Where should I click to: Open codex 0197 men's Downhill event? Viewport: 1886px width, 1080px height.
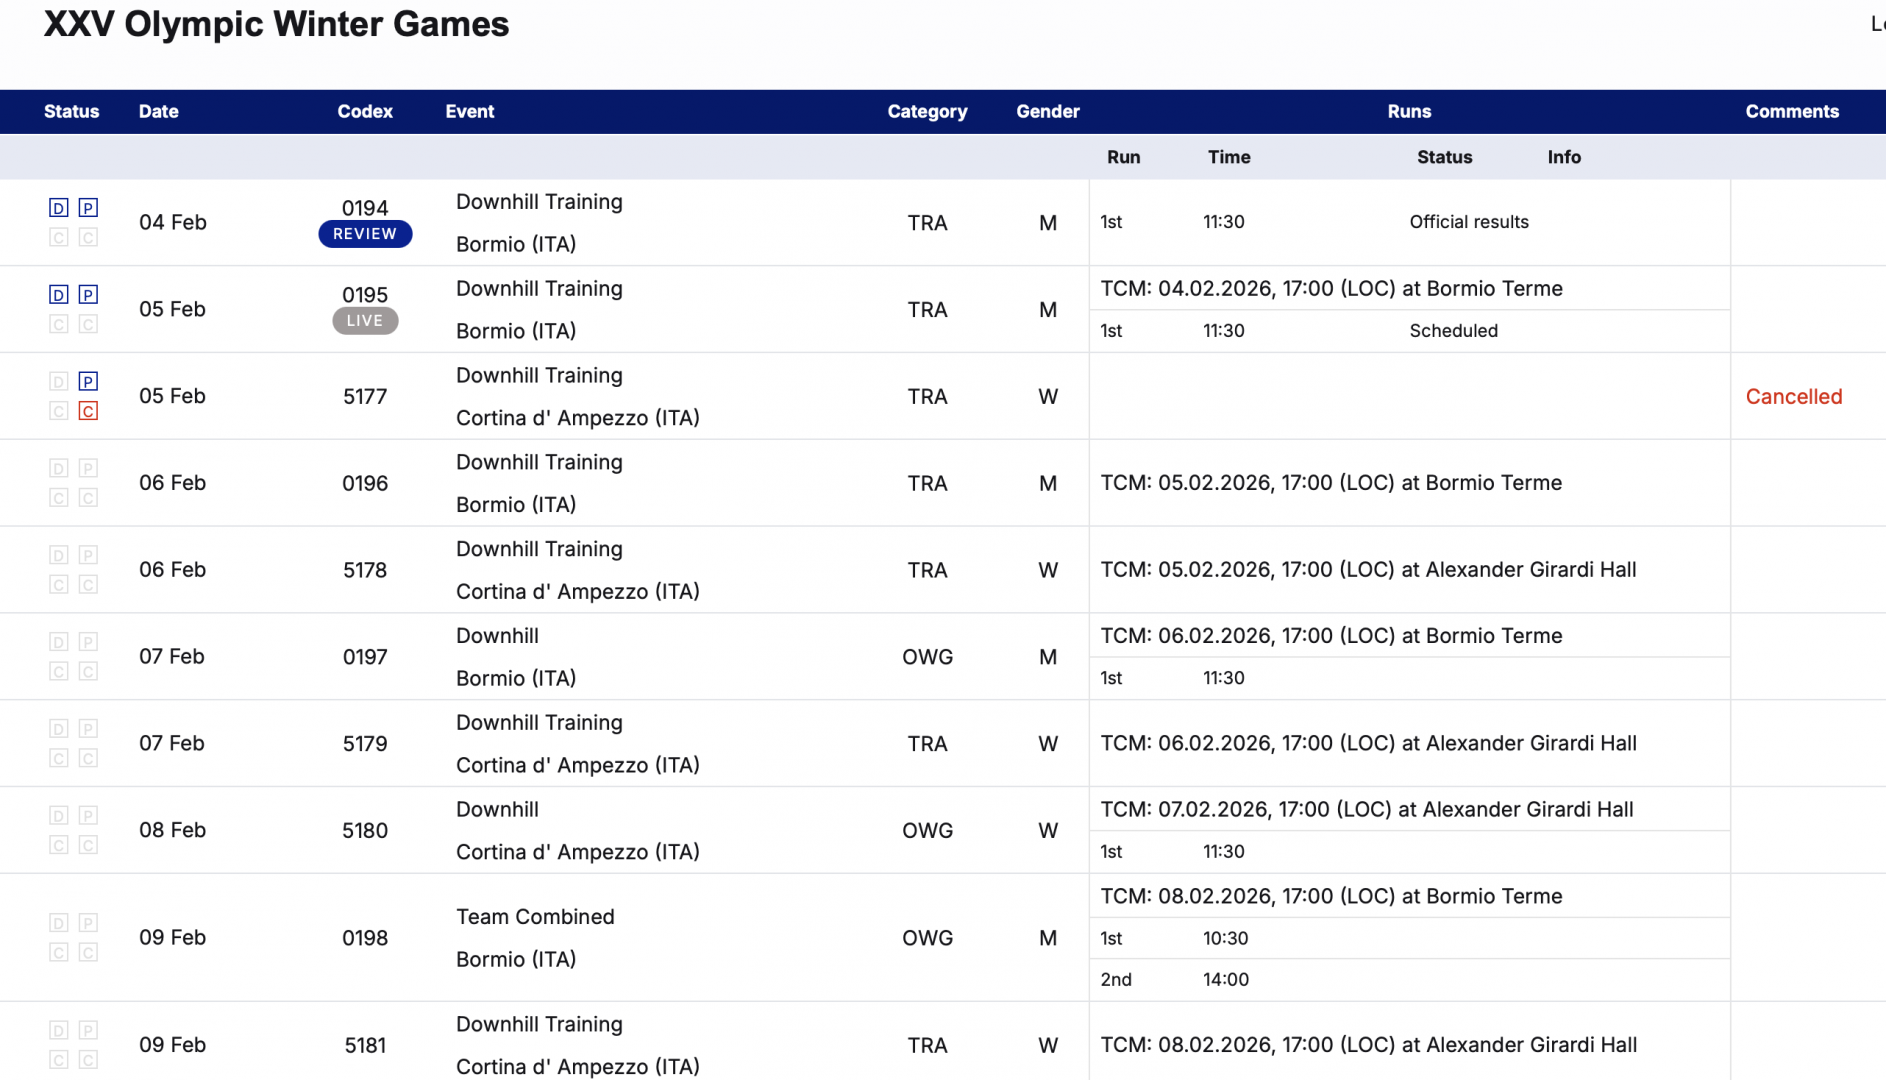point(497,636)
